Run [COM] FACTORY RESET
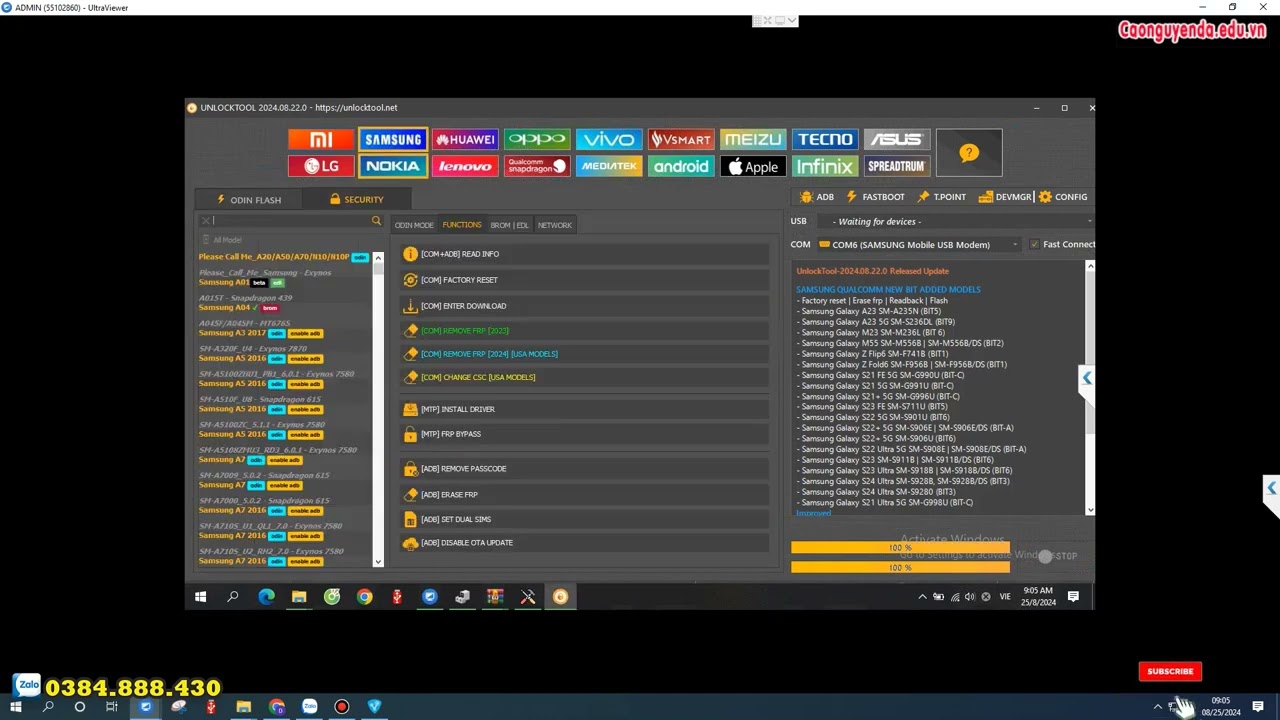The width and height of the screenshot is (1280, 720). point(585,280)
